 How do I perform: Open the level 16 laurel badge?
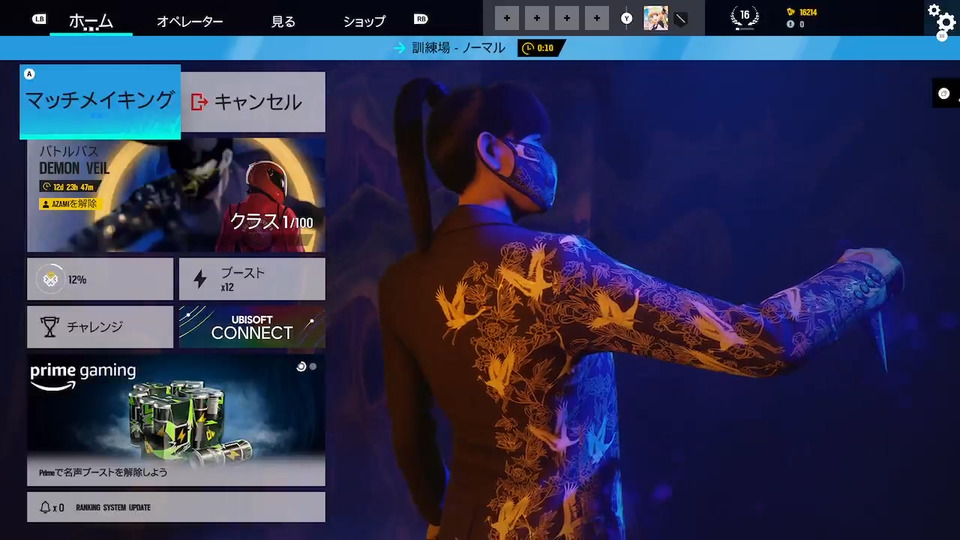(x=744, y=17)
